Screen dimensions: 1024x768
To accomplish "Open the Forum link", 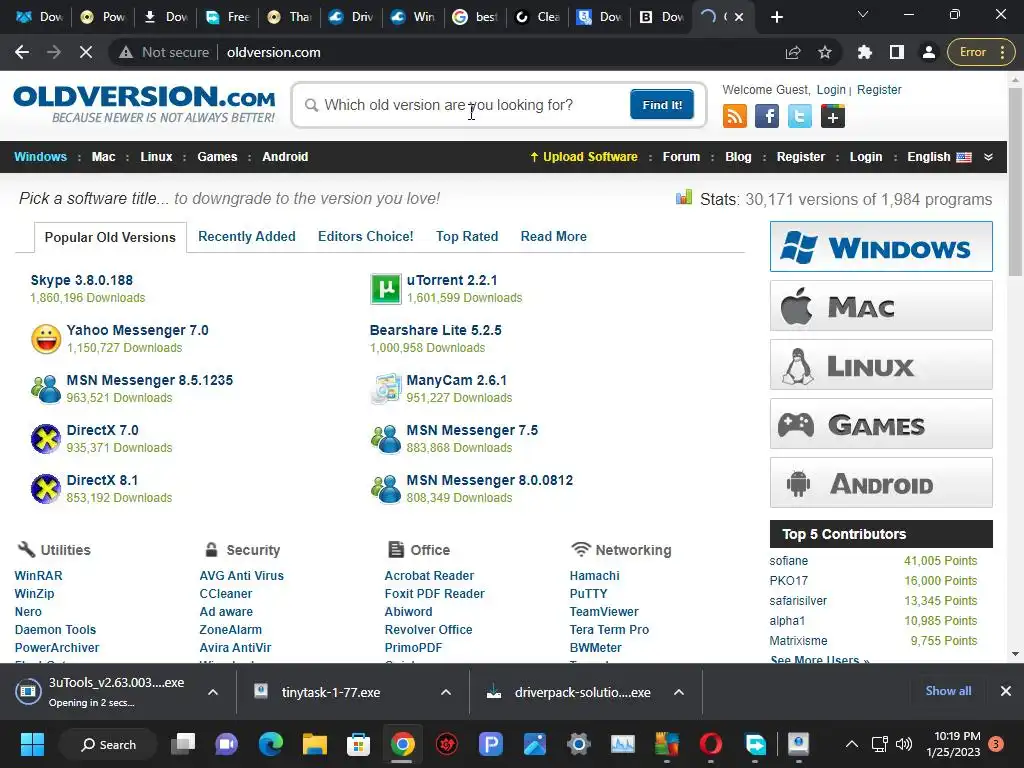I will [681, 157].
